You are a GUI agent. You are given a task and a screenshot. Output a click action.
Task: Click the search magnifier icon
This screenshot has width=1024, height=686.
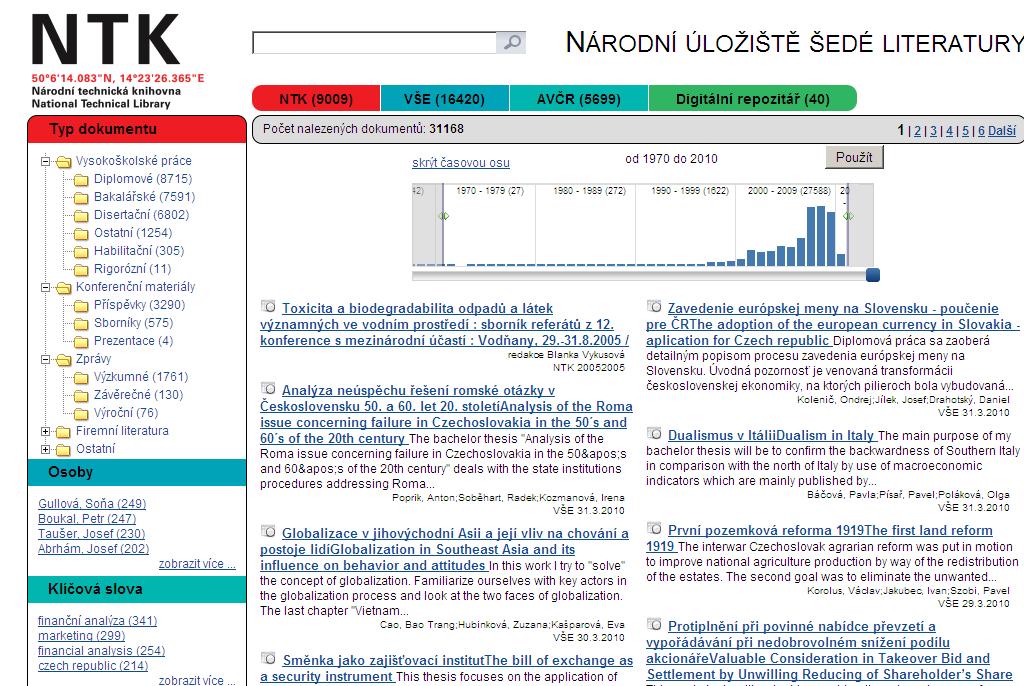click(x=511, y=42)
